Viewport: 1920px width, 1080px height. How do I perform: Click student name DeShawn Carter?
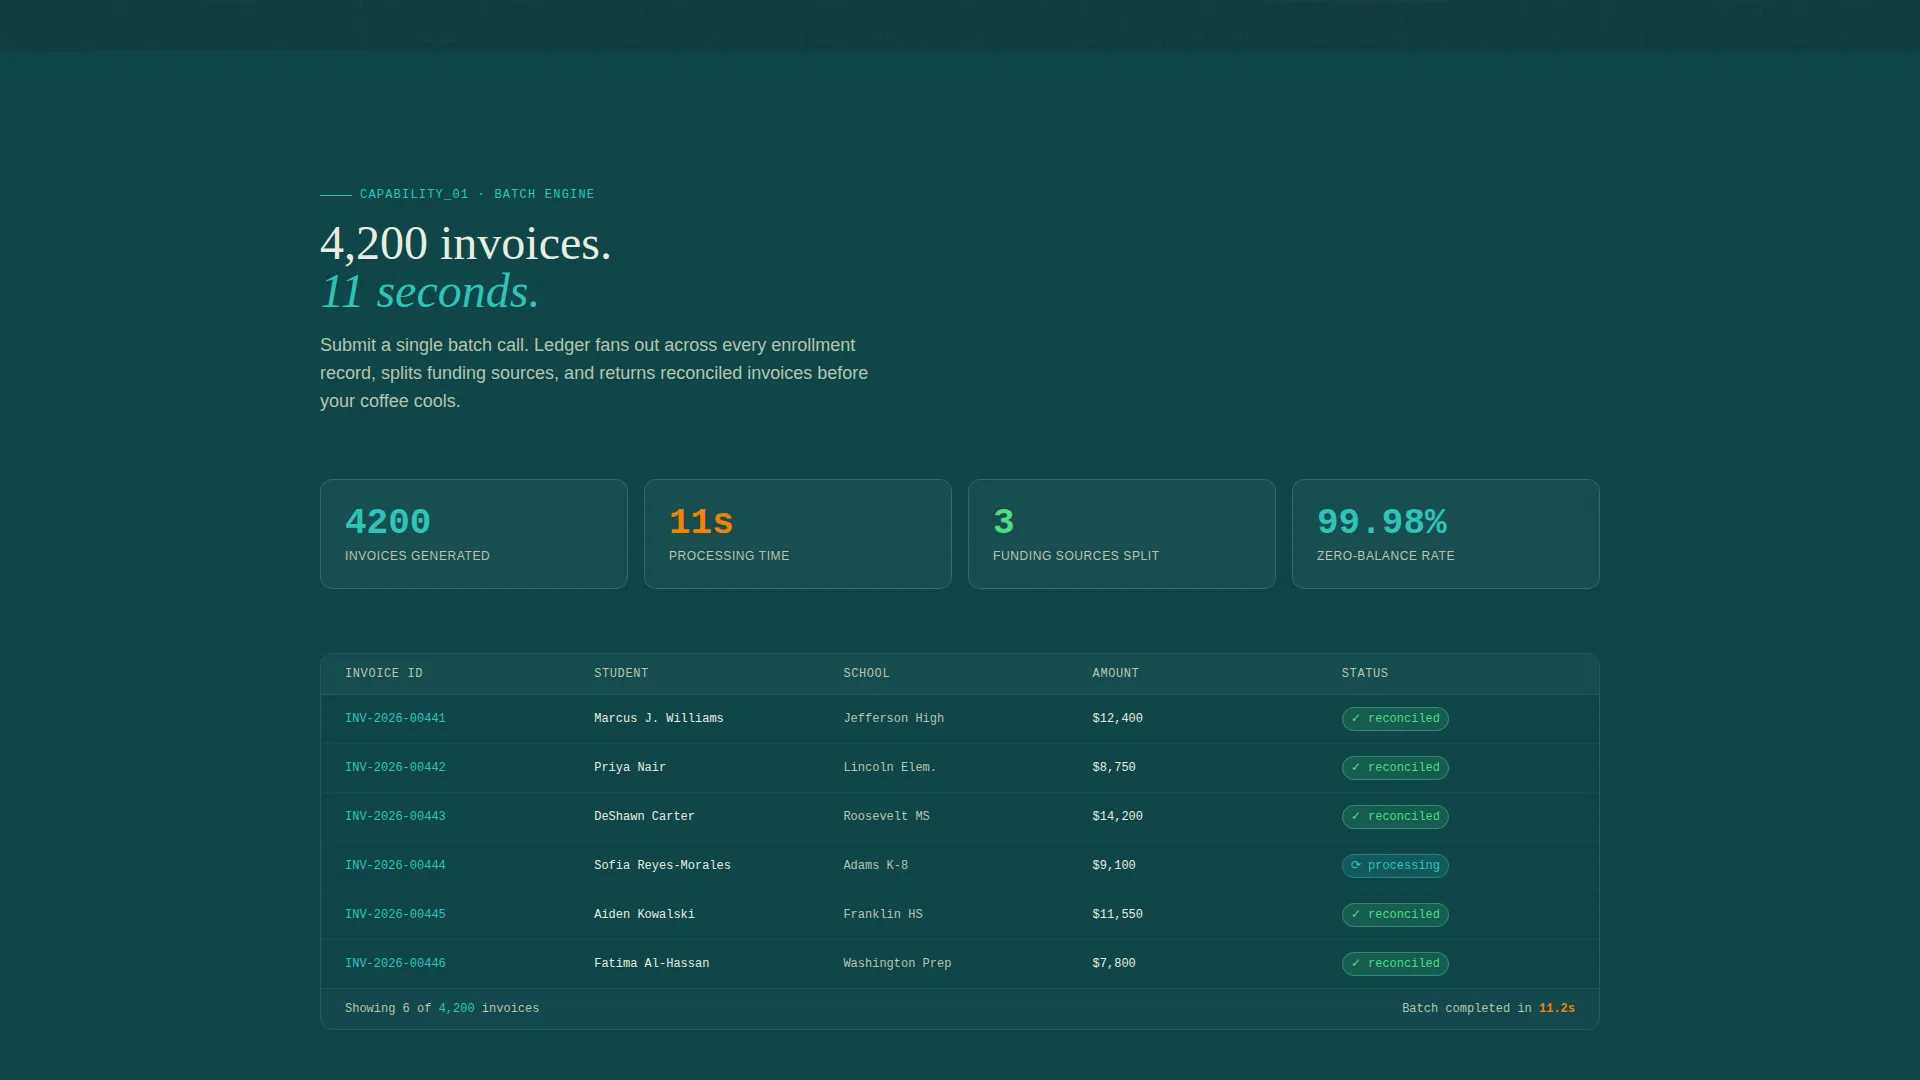click(x=644, y=816)
